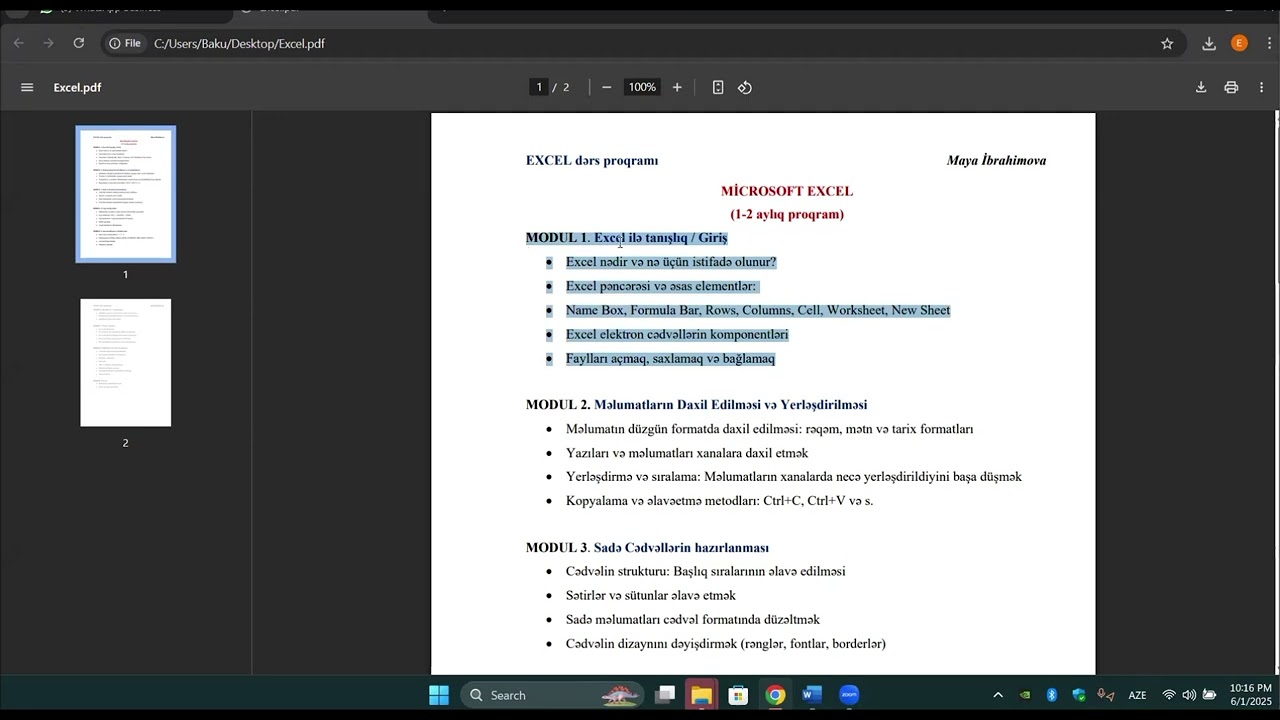This screenshot has width=1280, height=720.
Task: Open Windows Security tray icon
Action: [x=1079, y=695]
